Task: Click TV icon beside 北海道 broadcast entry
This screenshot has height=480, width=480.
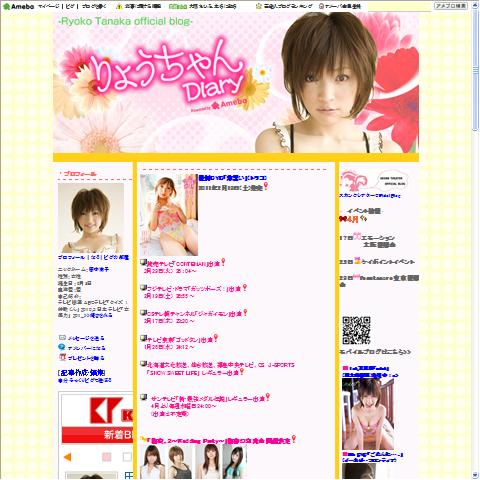Action: coord(143,364)
